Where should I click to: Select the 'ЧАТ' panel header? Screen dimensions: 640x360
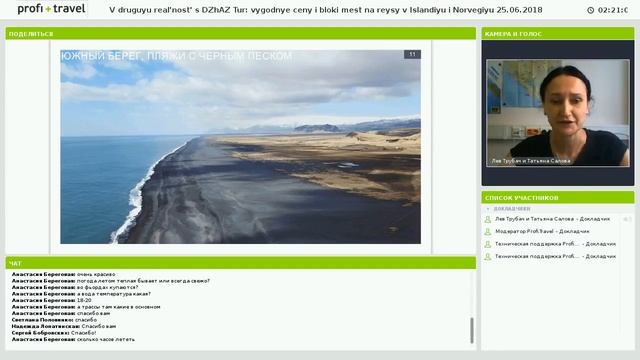click(x=240, y=263)
